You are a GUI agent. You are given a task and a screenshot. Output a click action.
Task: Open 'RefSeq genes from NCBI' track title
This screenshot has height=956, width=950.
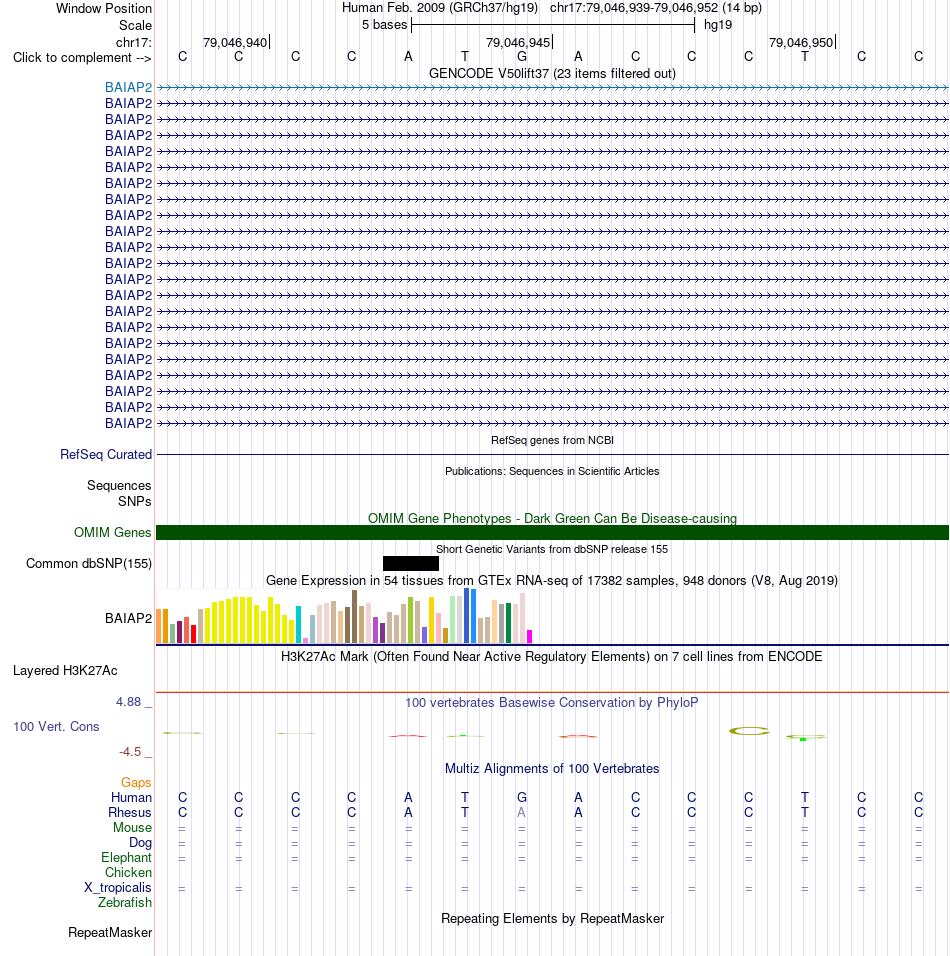click(552, 440)
